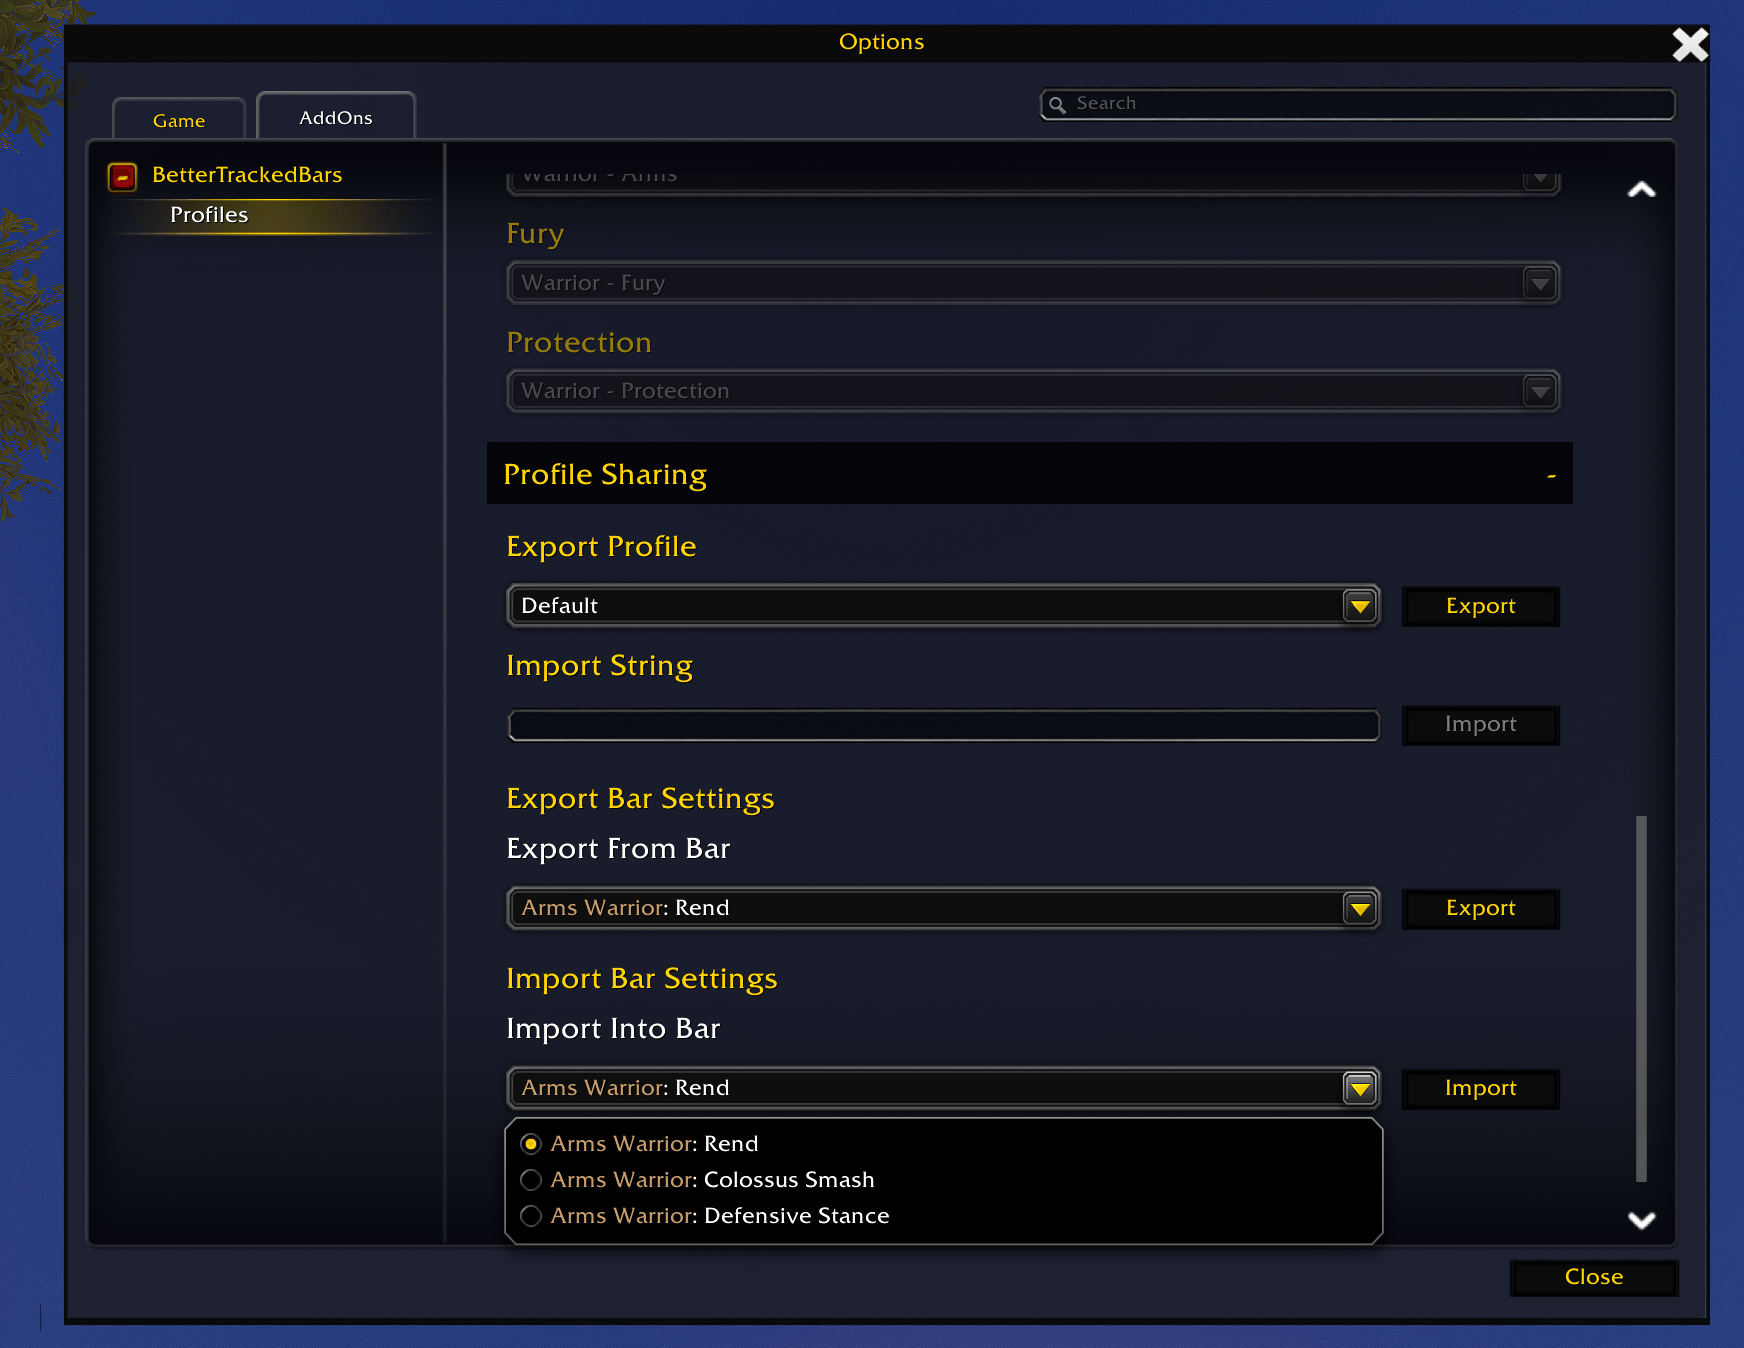Viewport: 1744px width, 1348px height.
Task: Click the Export Profile label
Action: [x=601, y=547]
